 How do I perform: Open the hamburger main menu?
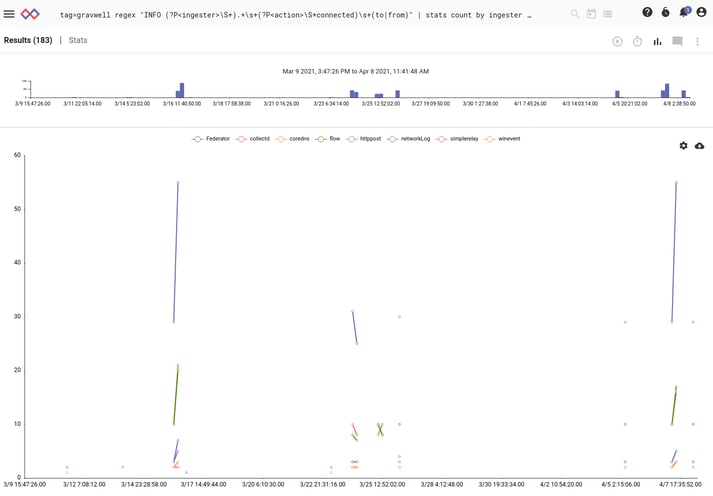10,14
